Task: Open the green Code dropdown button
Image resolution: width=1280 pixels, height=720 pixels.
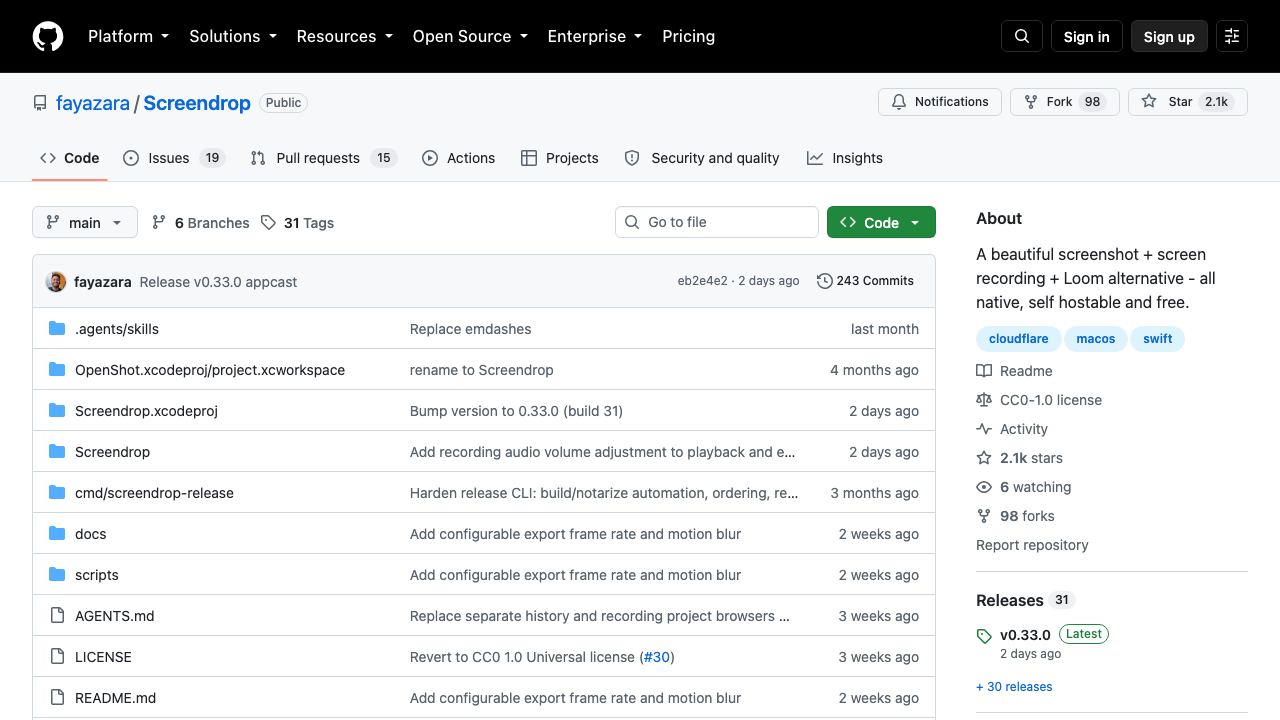Action: pyautogui.click(x=881, y=222)
